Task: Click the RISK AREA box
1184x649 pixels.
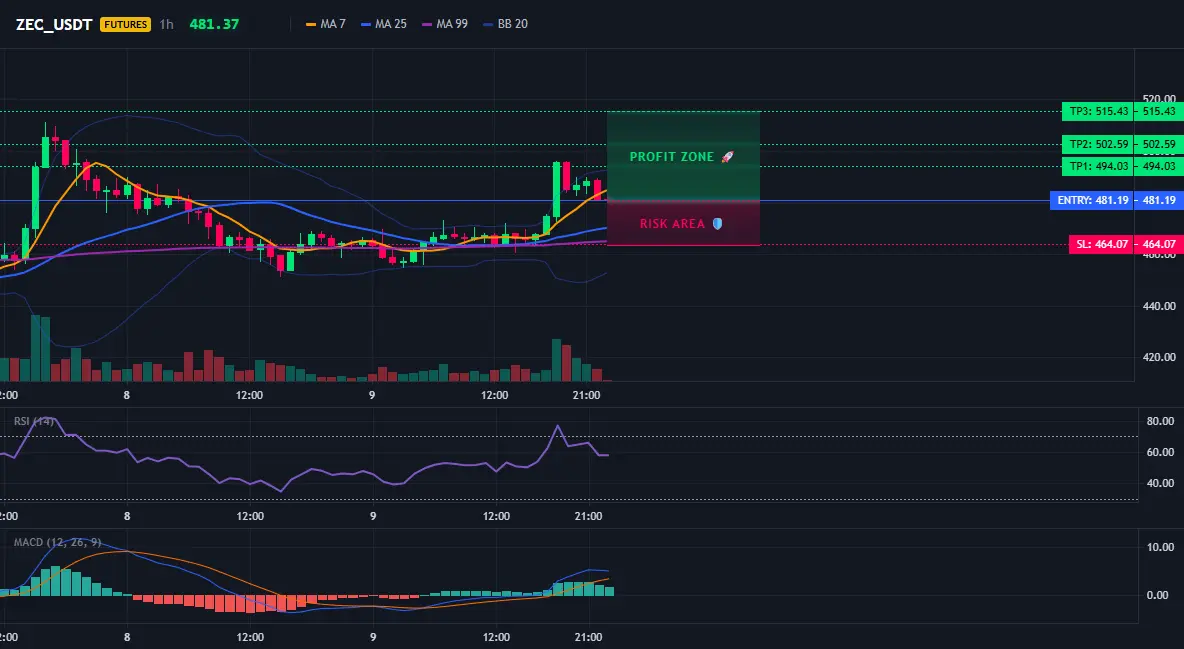Action: pyautogui.click(x=683, y=224)
